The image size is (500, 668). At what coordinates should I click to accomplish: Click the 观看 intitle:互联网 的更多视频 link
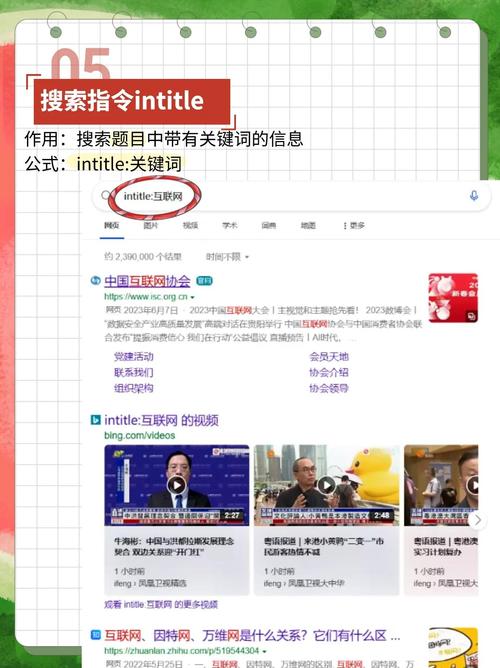tap(161, 605)
